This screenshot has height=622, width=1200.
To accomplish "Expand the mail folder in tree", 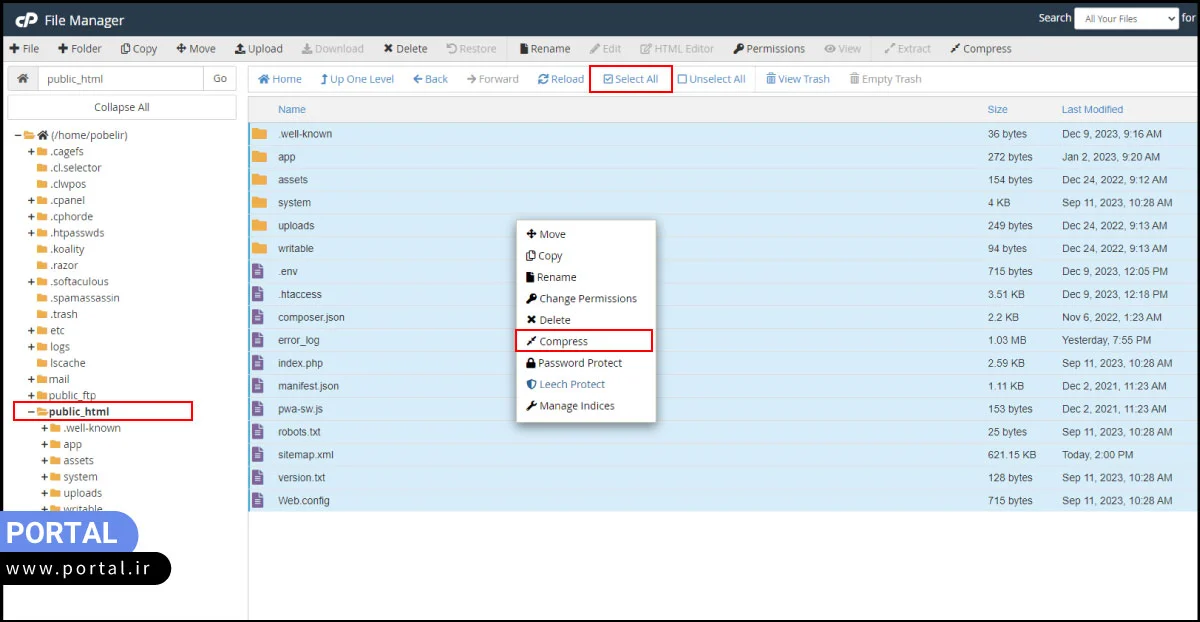I will 31,379.
